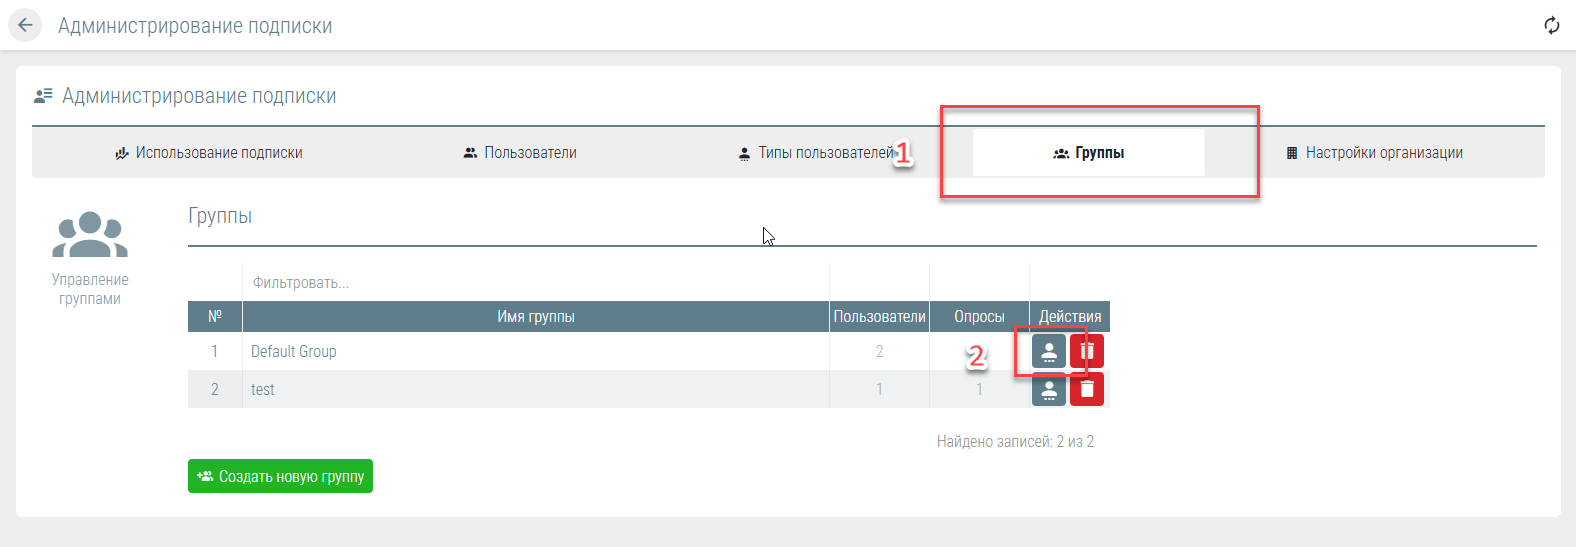Click the Опросы column header
Viewport: 1576px width, 547px height.
pyautogui.click(x=979, y=316)
